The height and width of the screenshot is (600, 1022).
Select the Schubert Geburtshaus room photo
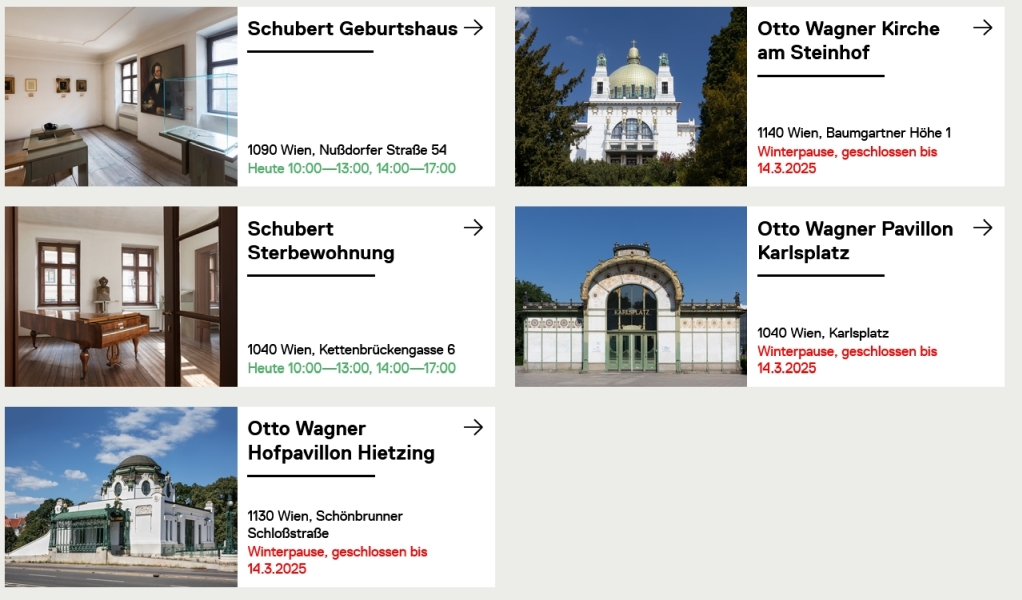coord(121,97)
